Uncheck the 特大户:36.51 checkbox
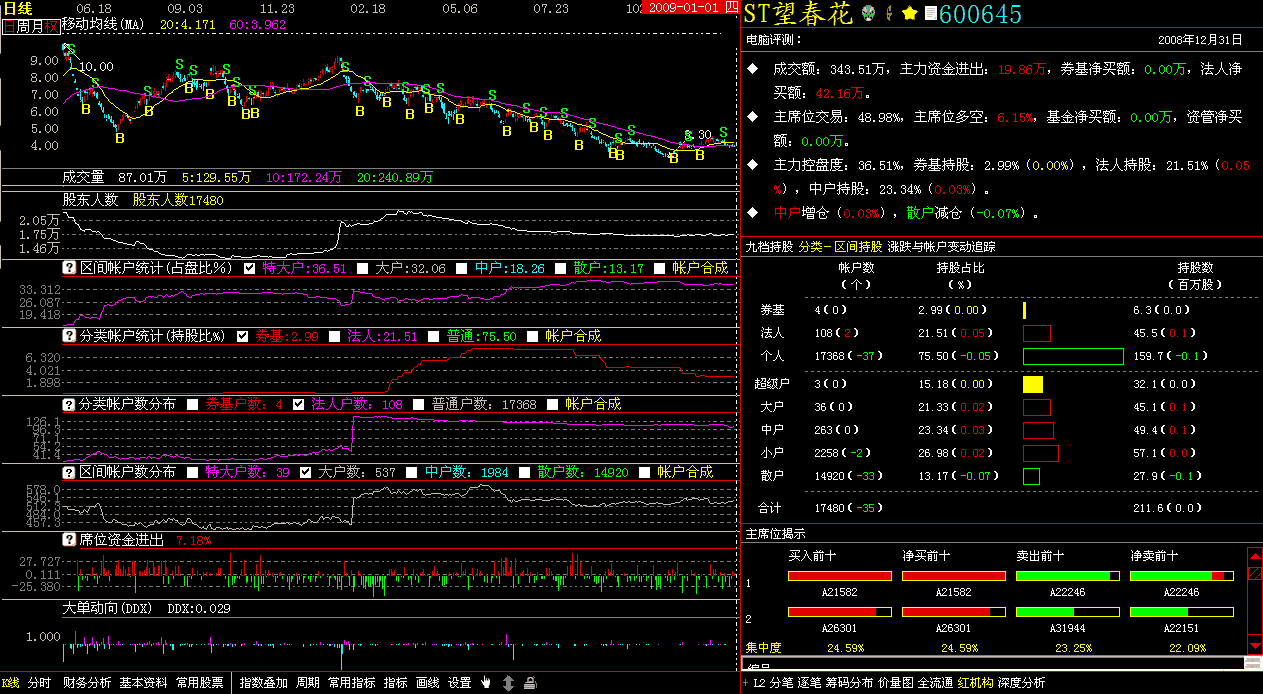Viewport: 1263px width, 694px height. click(x=250, y=268)
